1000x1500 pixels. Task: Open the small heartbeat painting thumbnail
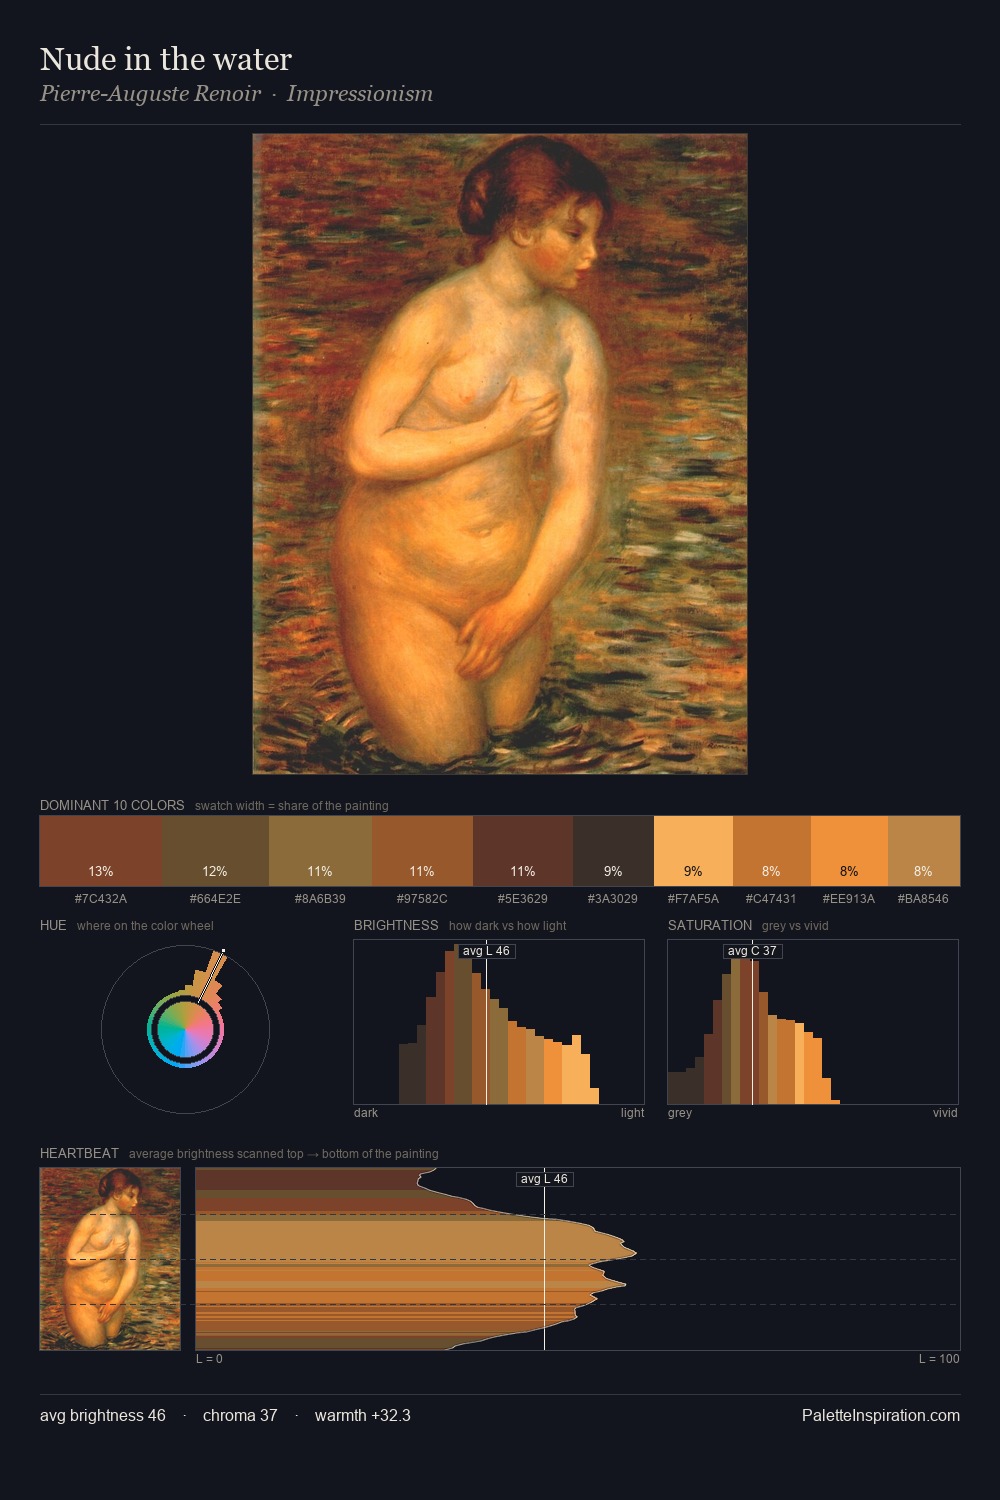[x=110, y=1259]
